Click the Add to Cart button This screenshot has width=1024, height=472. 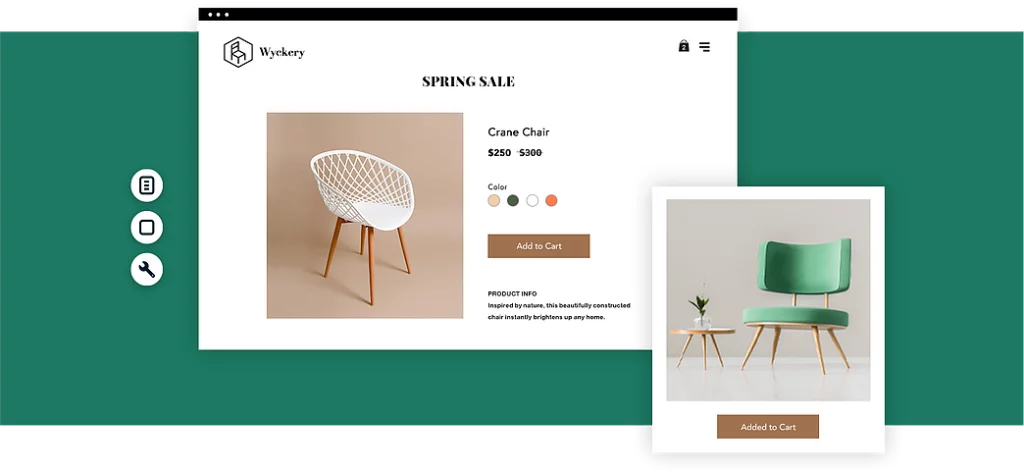pyautogui.click(x=539, y=246)
